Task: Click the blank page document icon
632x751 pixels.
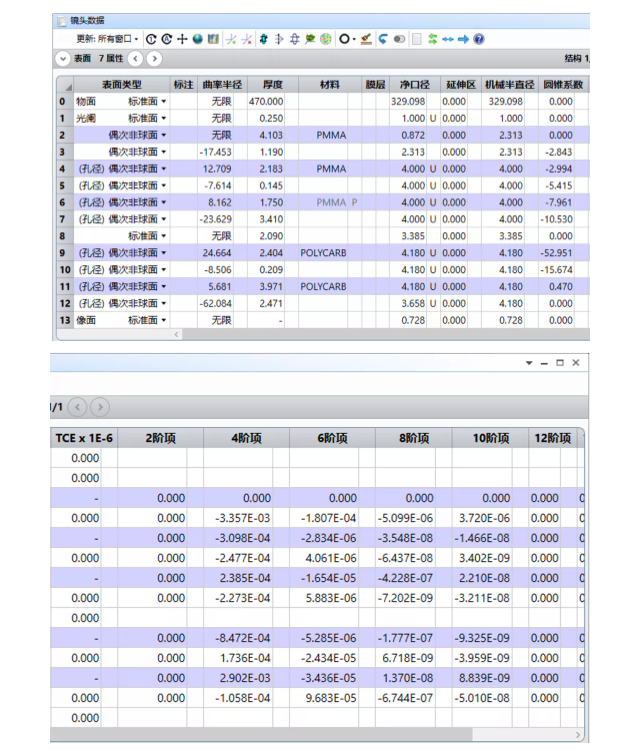Action: point(417,39)
